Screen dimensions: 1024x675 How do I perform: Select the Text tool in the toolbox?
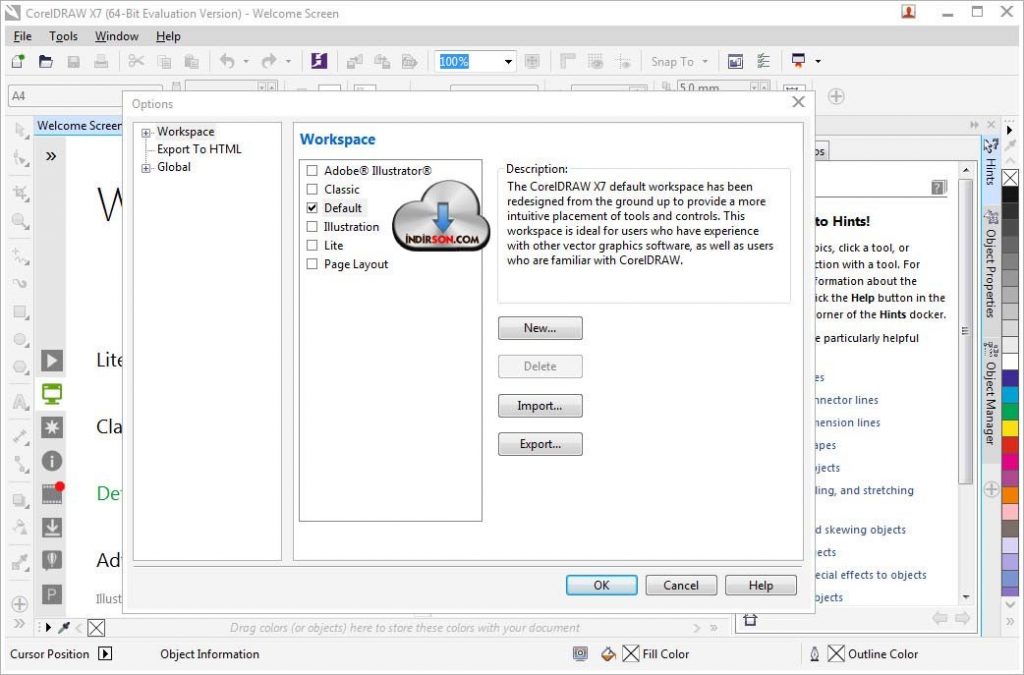(x=21, y=402)
